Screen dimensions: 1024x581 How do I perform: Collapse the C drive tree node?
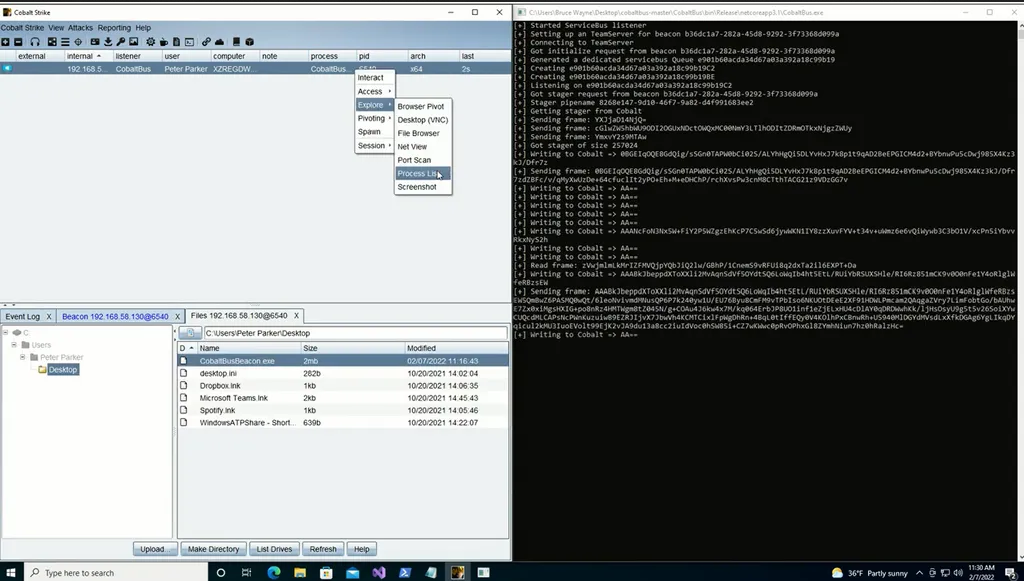pyautogui.click(x=5, y=332)
